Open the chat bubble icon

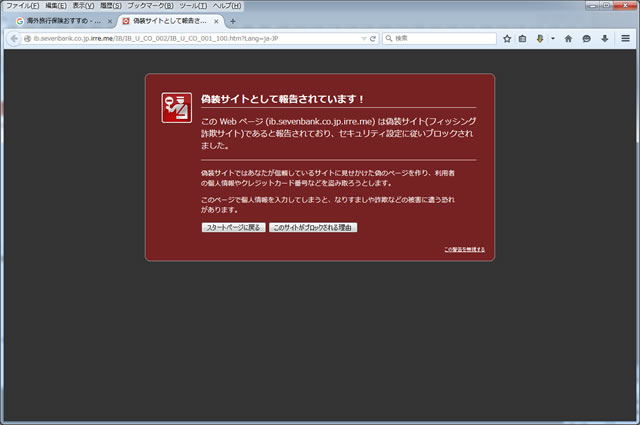coord(587,38)
